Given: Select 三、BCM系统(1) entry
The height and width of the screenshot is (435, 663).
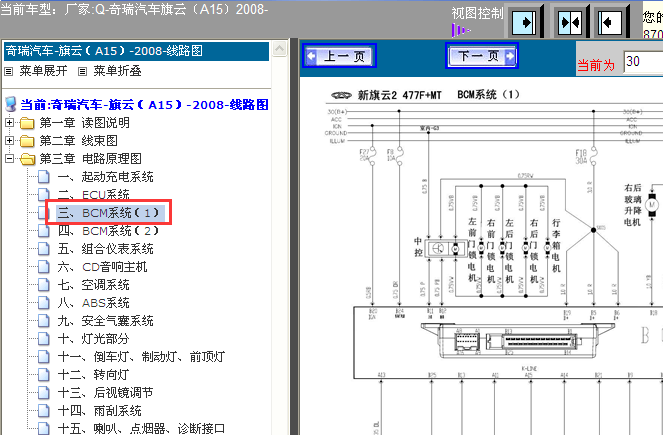Looking at the screenshot, I should (x=108, y=213).
